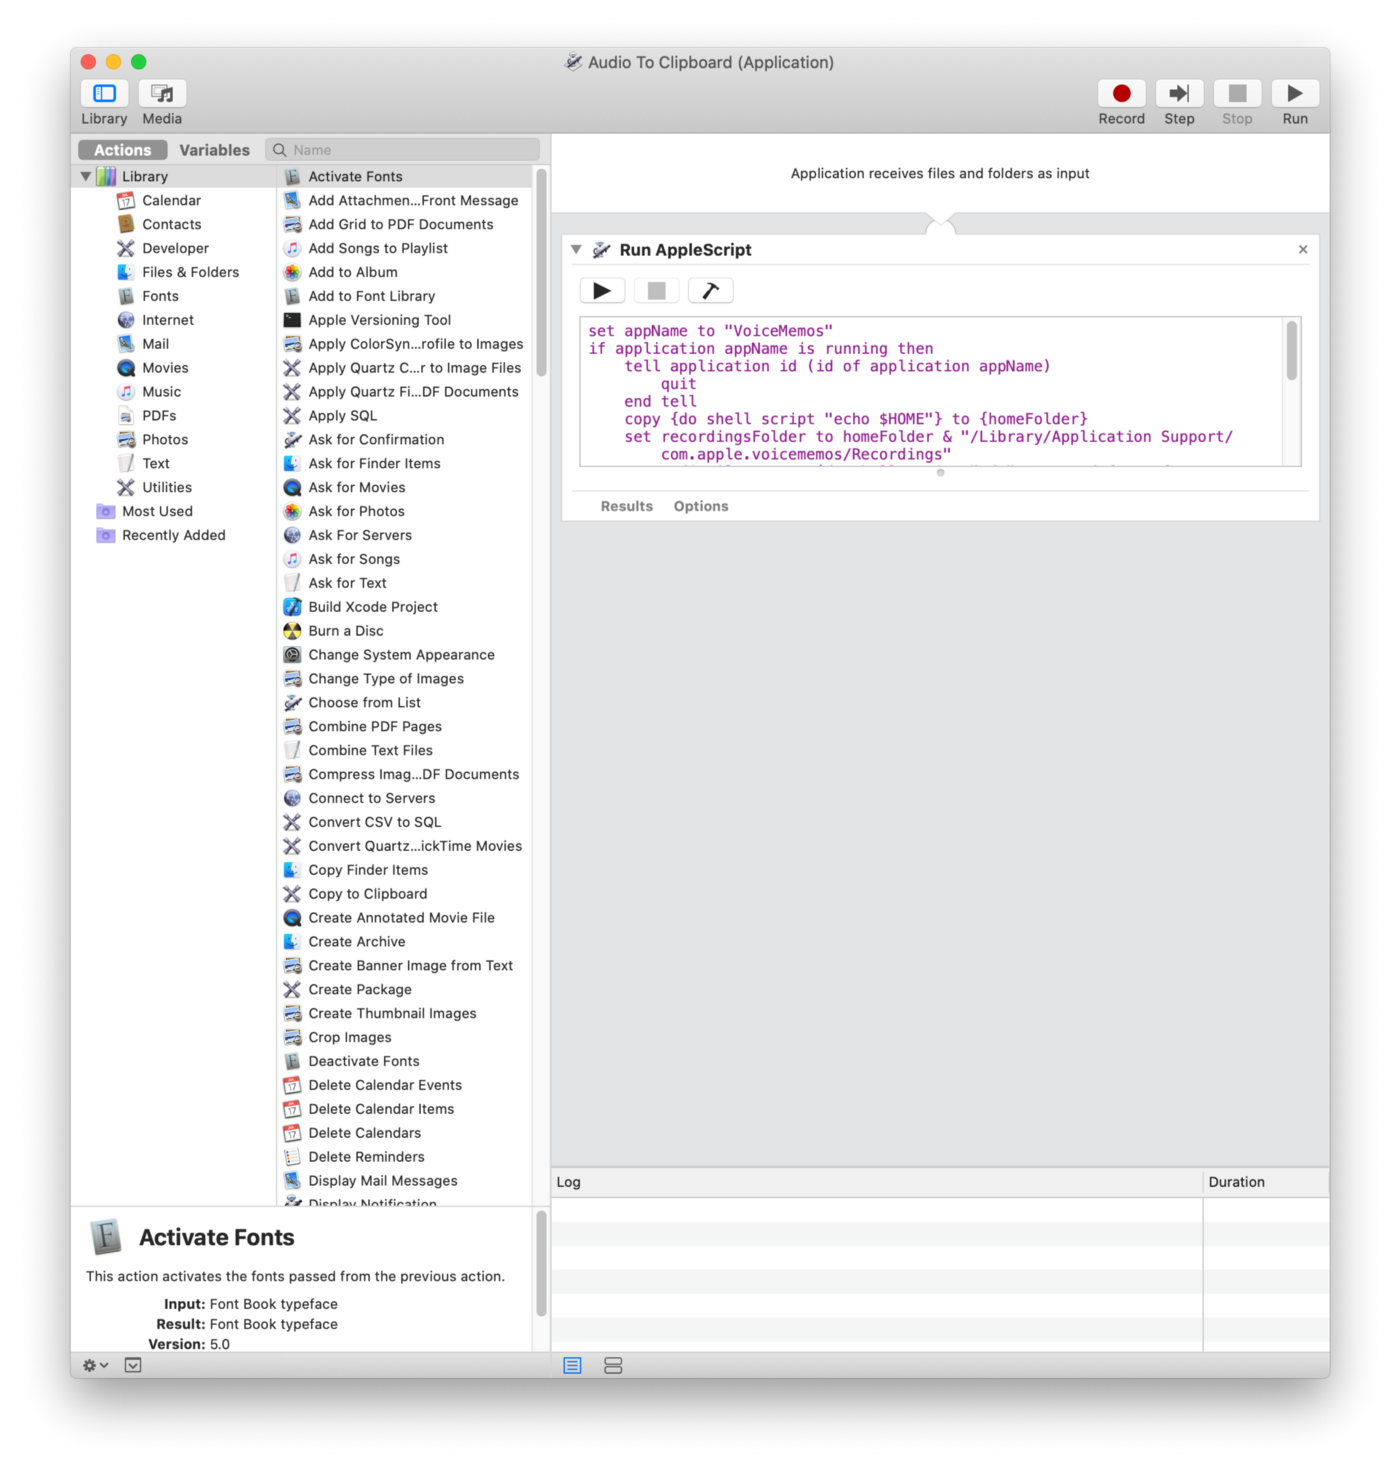Switch to the Variables tab
Screen dimensions: 1400x1471
click(214, 150)
